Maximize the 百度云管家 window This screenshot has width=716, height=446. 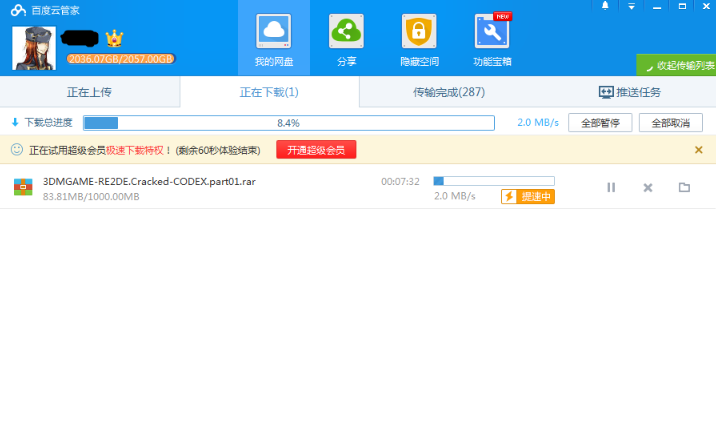pyautogui.click(x=682, y=6)
